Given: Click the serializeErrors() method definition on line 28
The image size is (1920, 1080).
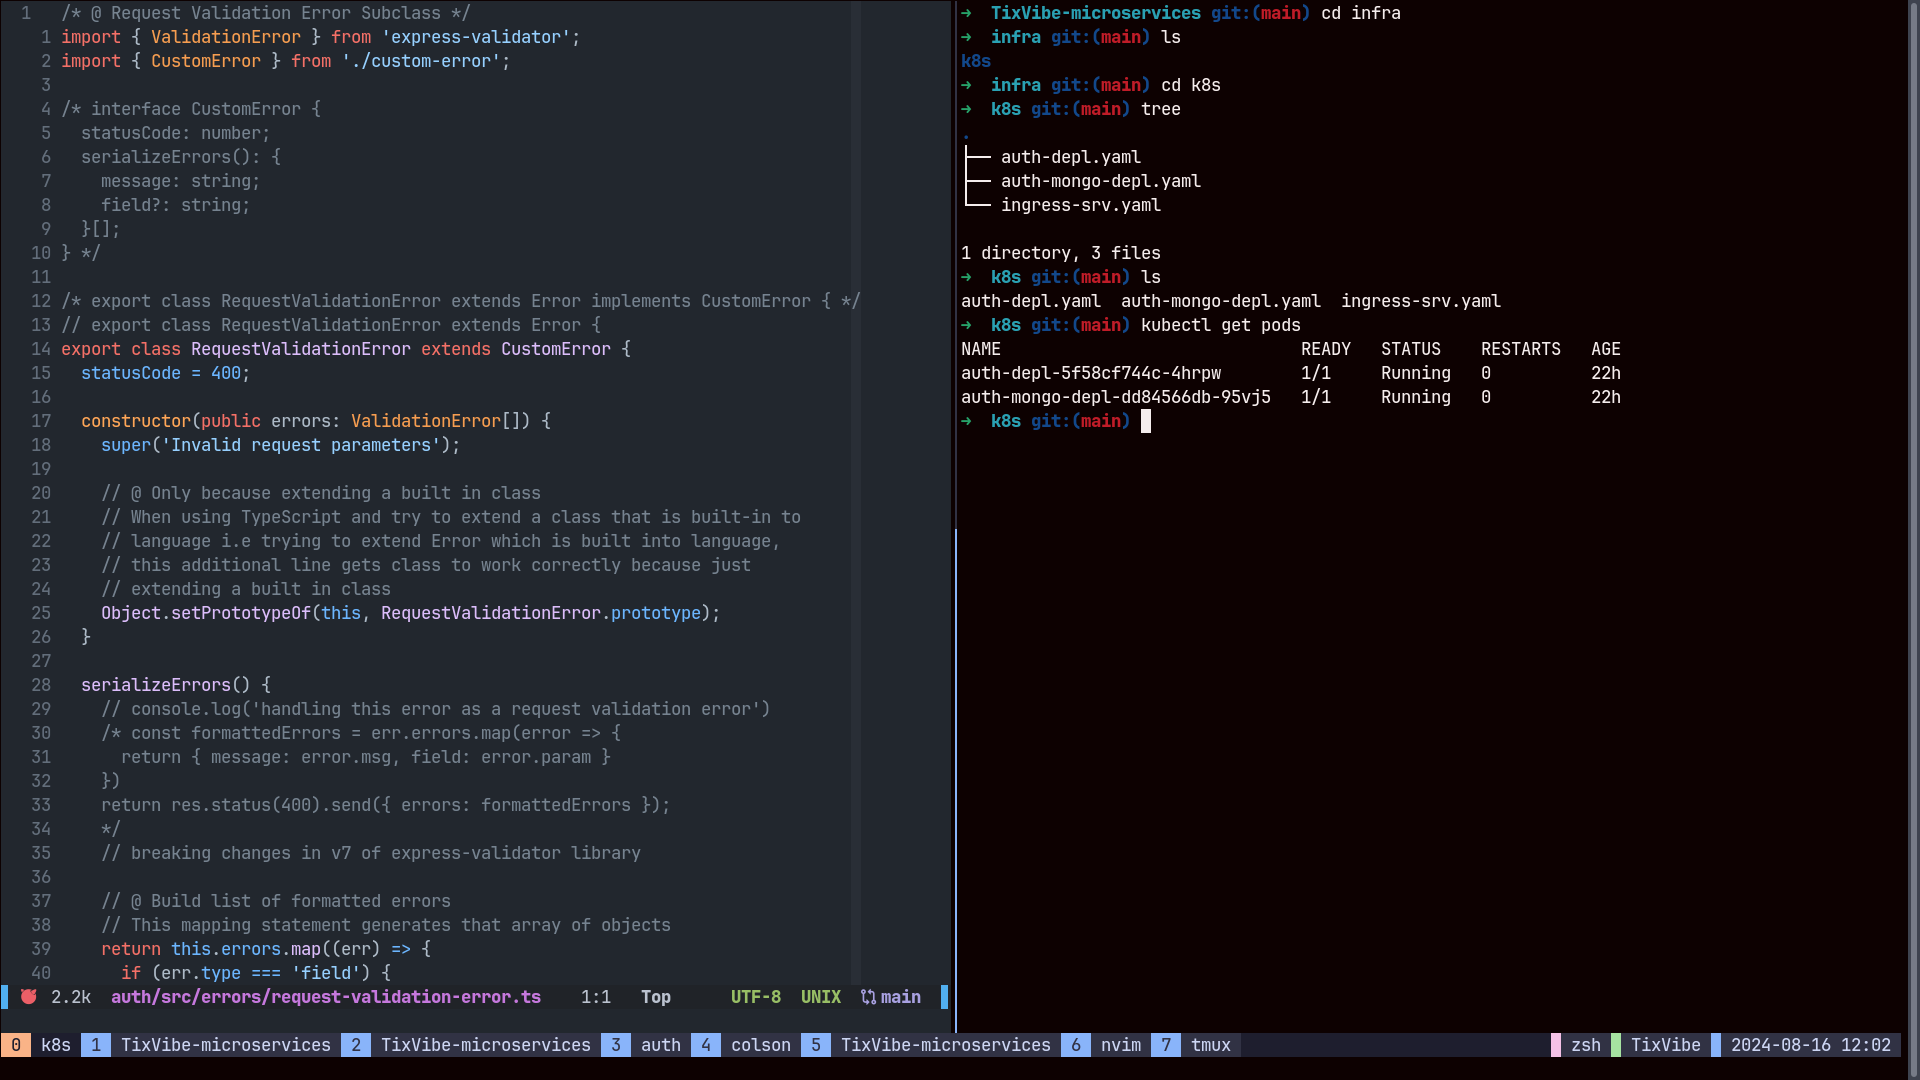Looking at the screenshot, I should pyautogui.click(x=176, y=685).
